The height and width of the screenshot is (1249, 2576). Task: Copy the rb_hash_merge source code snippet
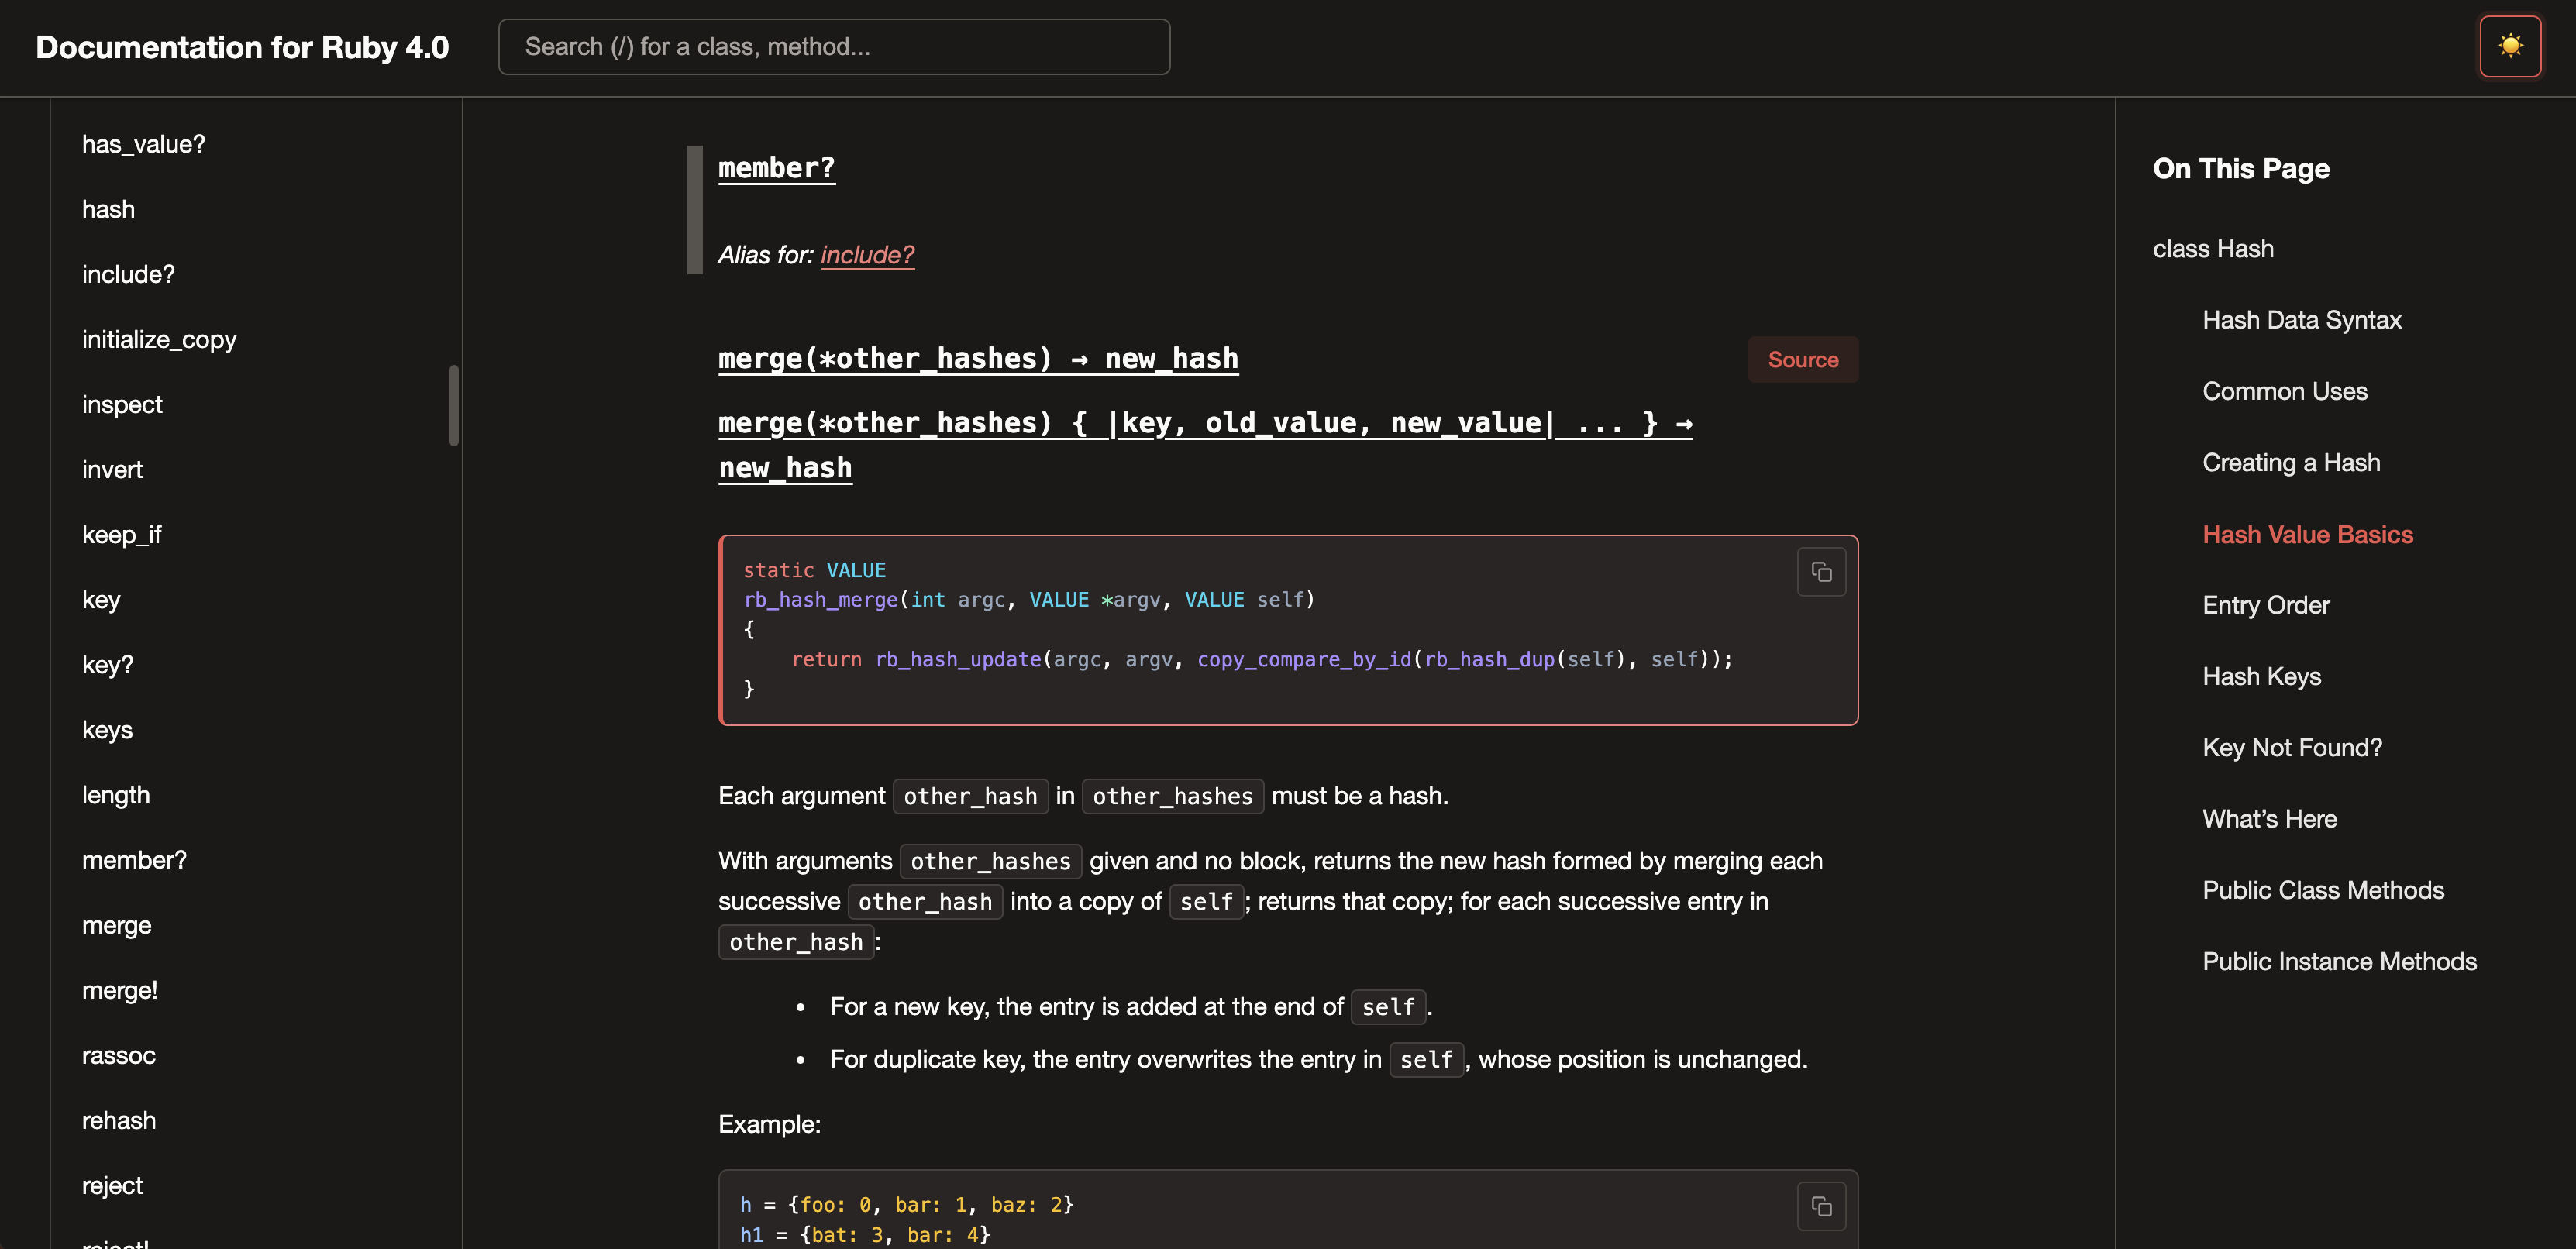pos(1821,571)
